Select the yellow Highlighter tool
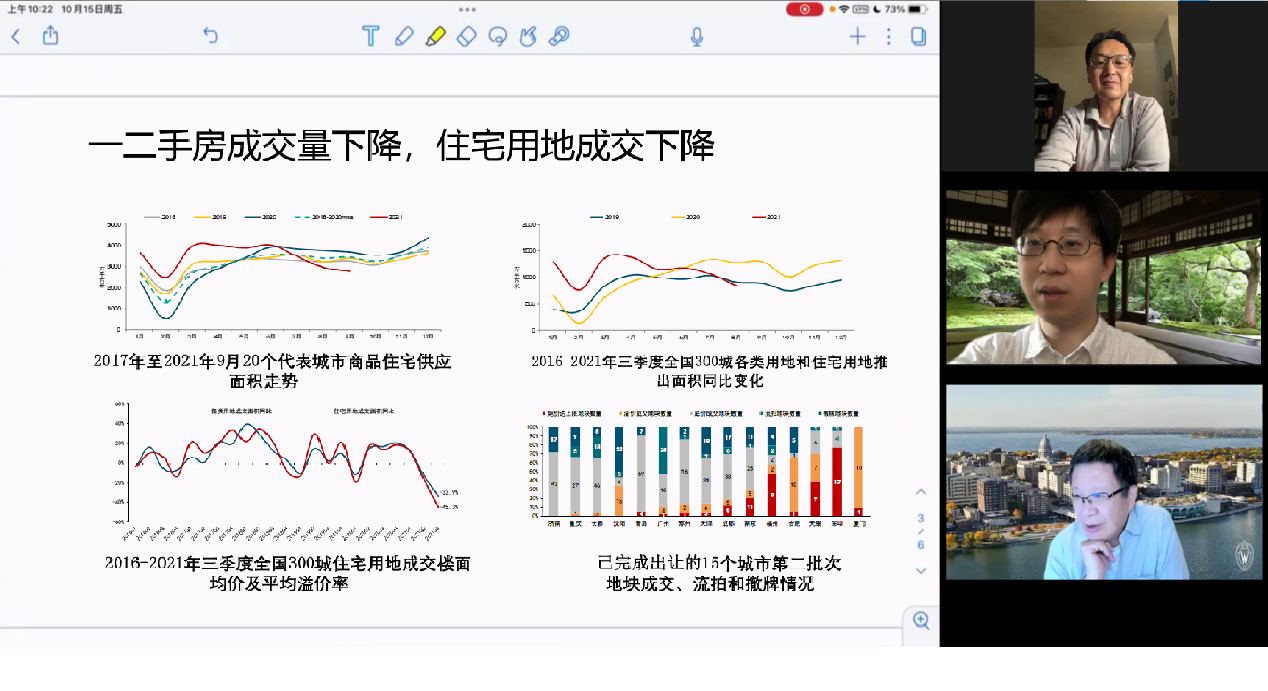 pyautogui.click(x=434, y=35)
